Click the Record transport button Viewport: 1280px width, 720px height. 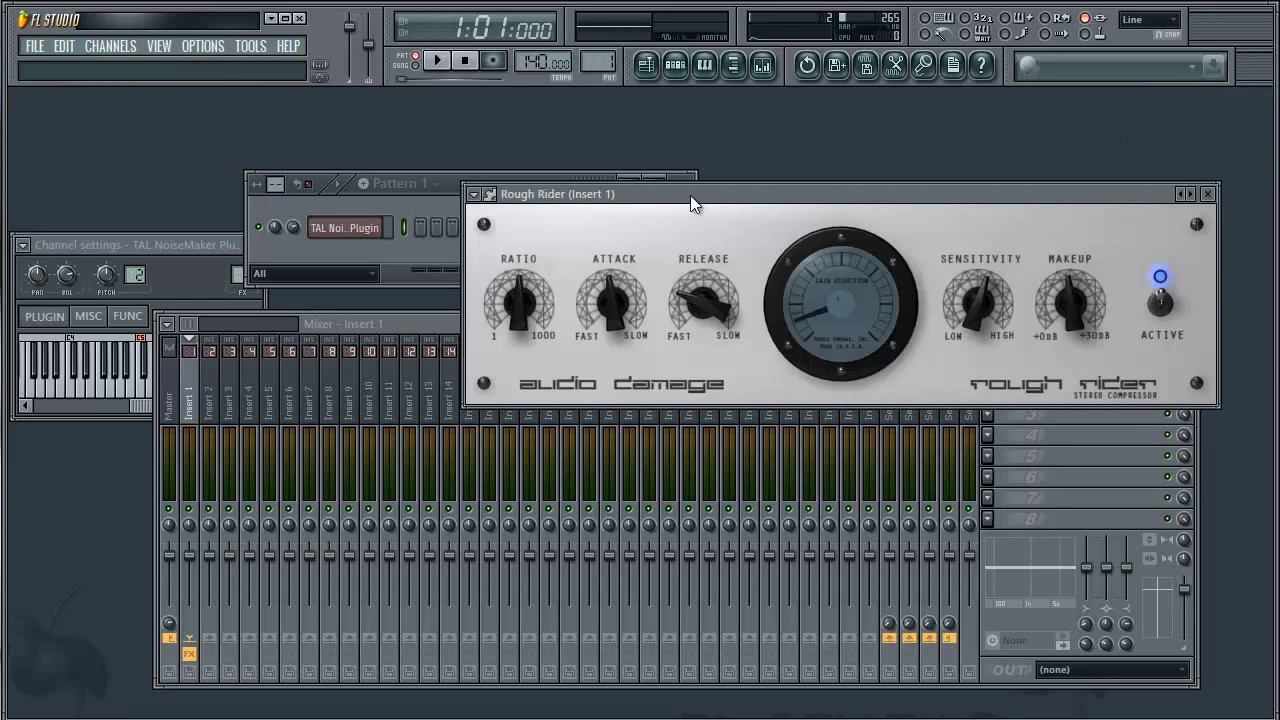click(492, 61)
